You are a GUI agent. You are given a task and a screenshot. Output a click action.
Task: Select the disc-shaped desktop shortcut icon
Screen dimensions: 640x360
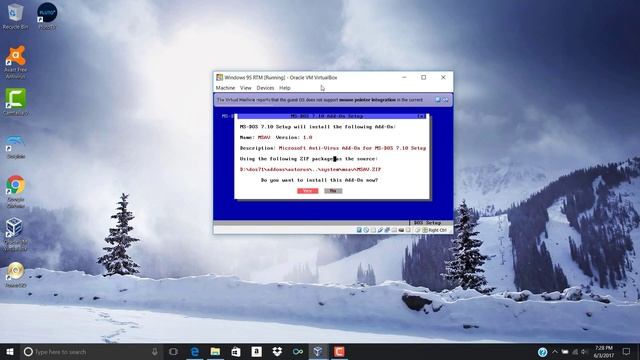[x=16, y=275]
